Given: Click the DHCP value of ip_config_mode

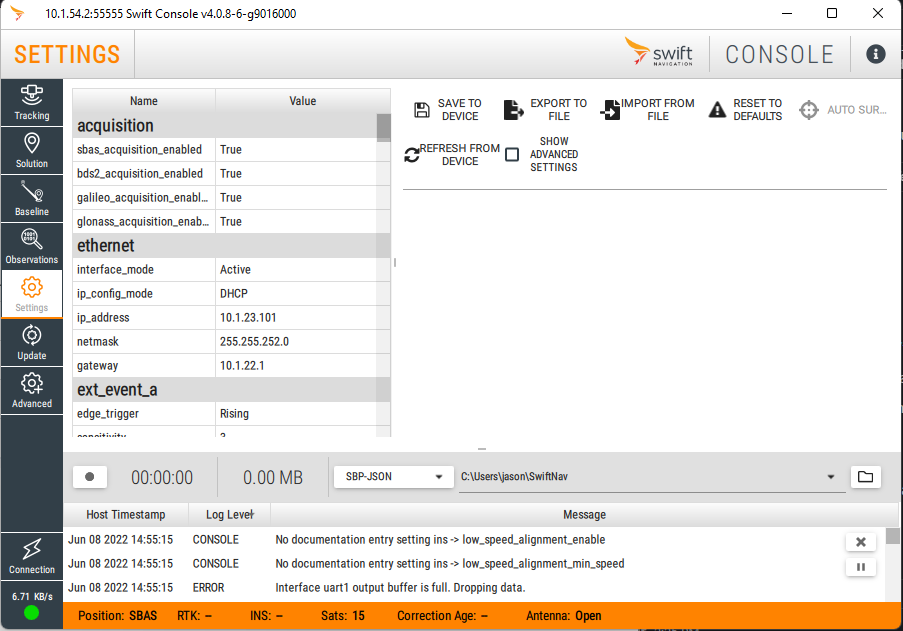Looking at the screenshot, I should (x=234, y=294).
